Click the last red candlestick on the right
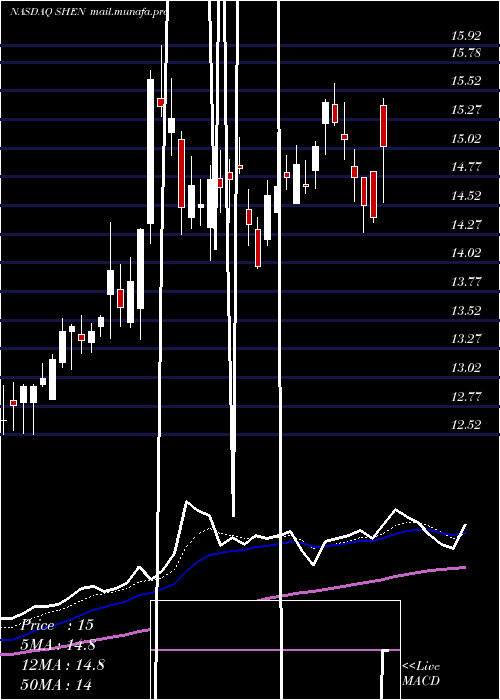This screenshot has height=700, width=500. coord(383,126)
